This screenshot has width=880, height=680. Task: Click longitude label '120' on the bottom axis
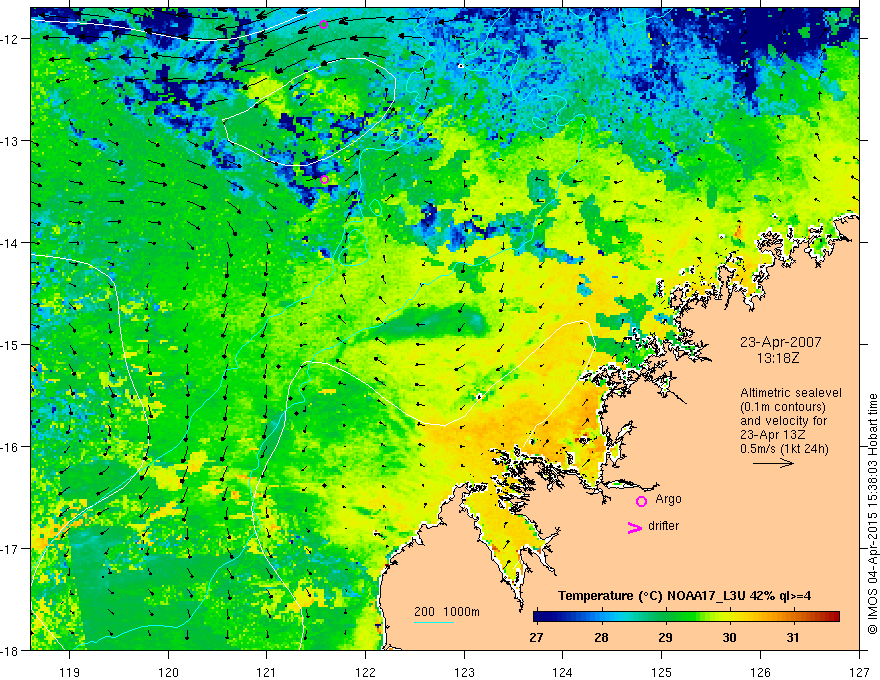pos(168,672)
